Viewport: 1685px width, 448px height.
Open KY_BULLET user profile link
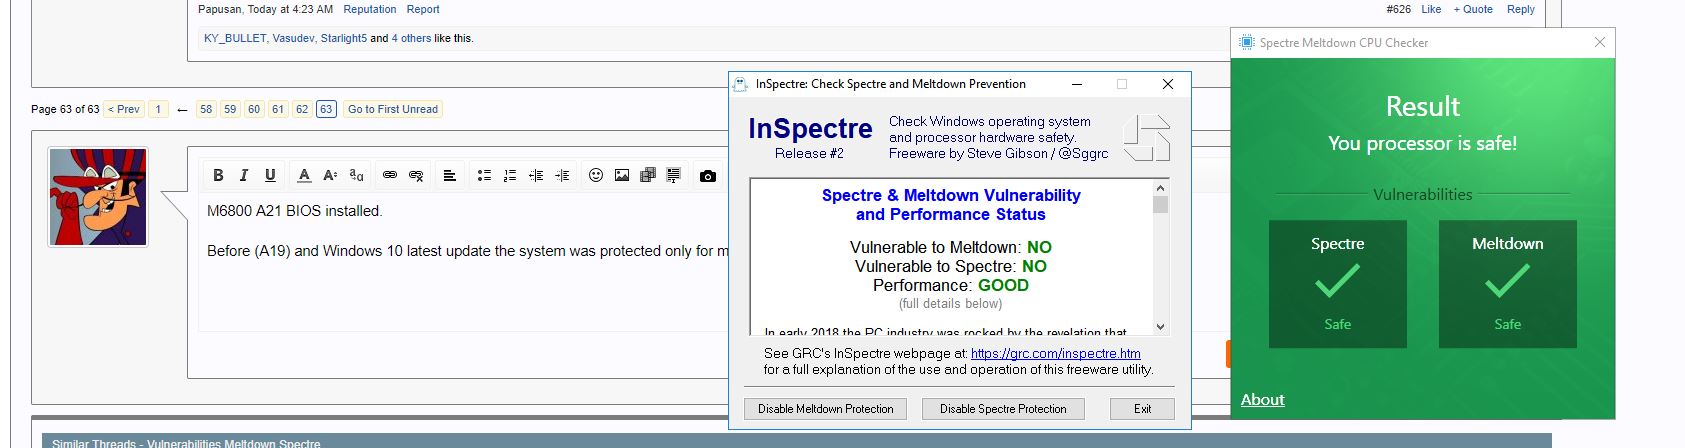point(235,38)
